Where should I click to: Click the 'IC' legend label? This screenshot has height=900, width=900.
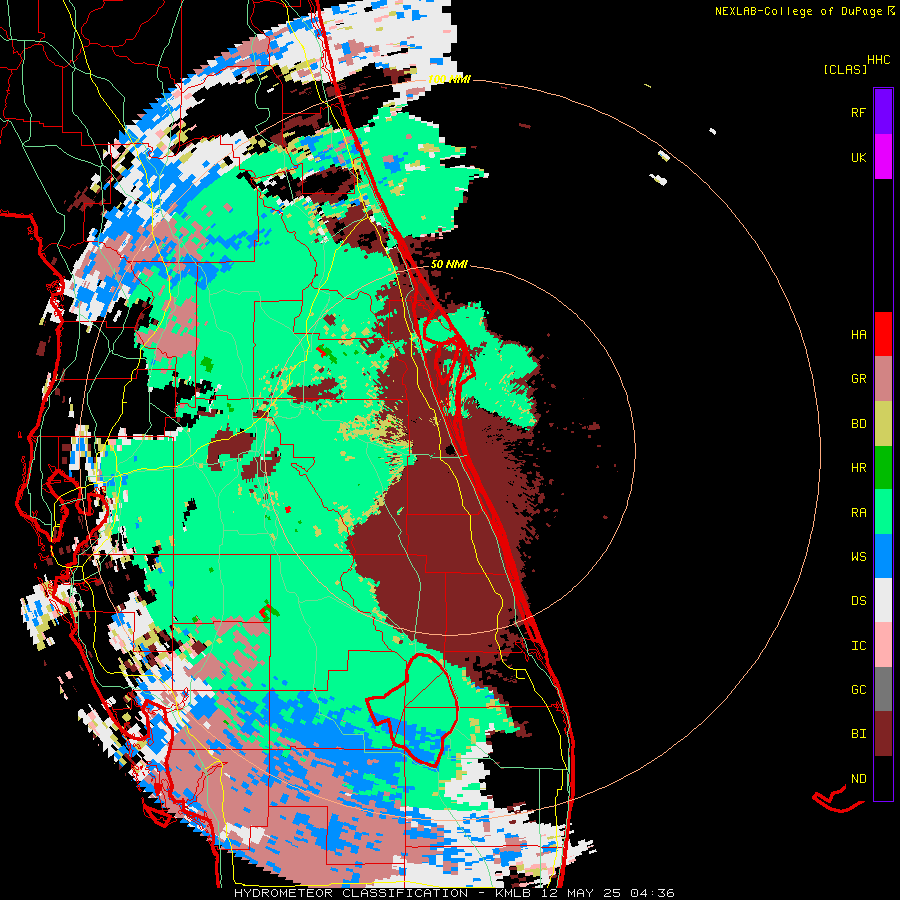pos(858,646)
